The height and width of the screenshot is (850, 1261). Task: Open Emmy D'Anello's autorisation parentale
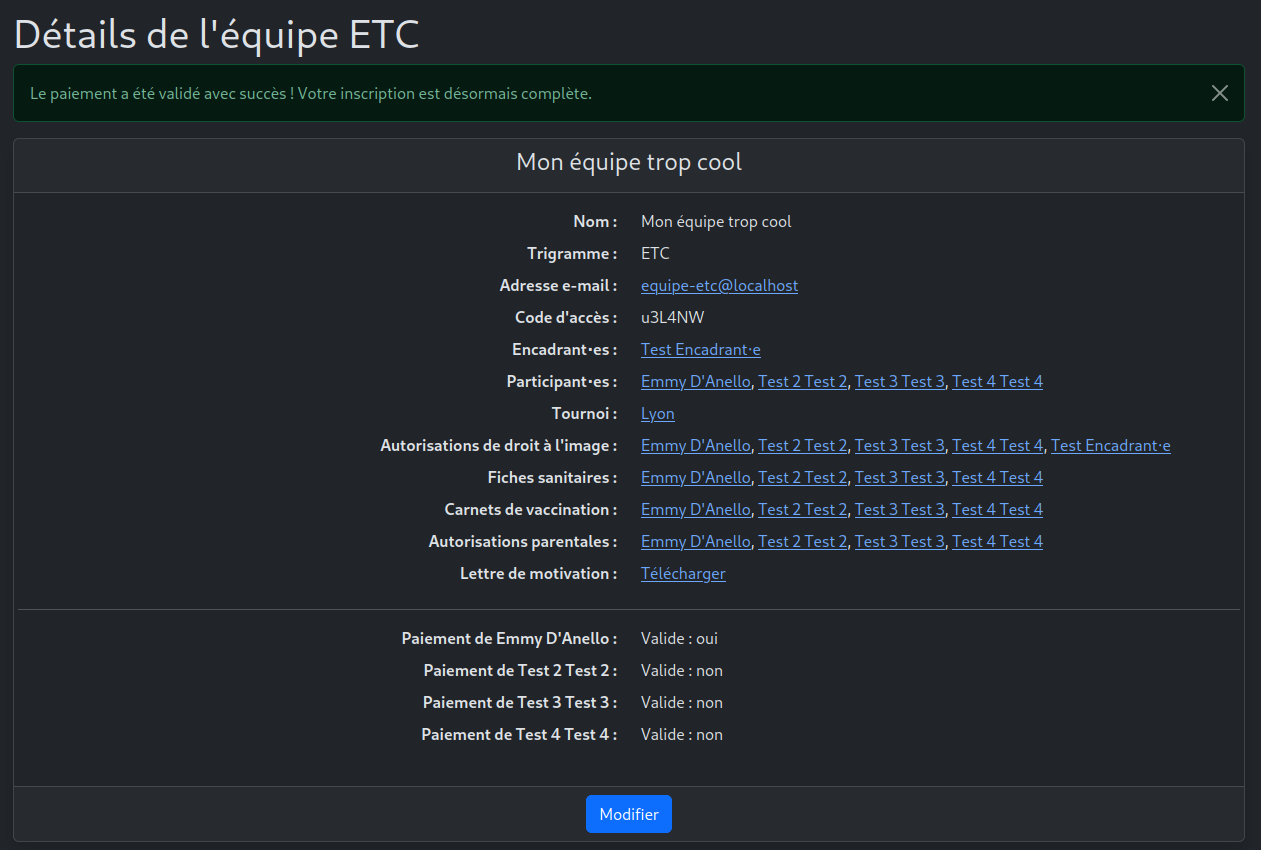tap(695, 542)
